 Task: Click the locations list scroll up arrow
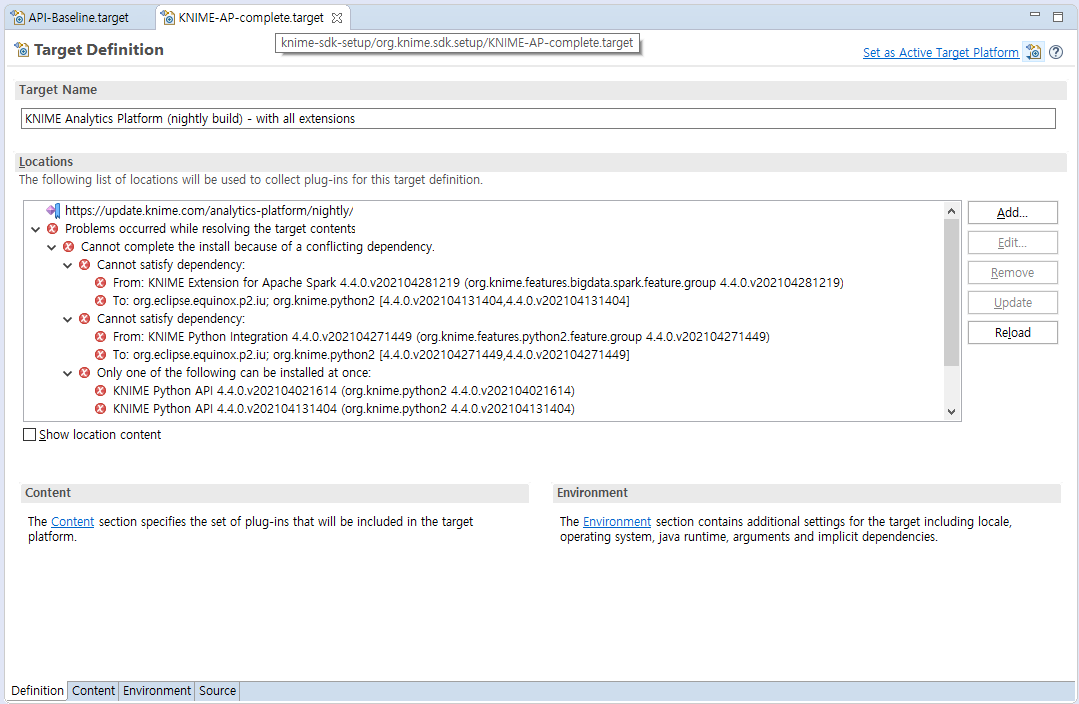coord(951,211)
